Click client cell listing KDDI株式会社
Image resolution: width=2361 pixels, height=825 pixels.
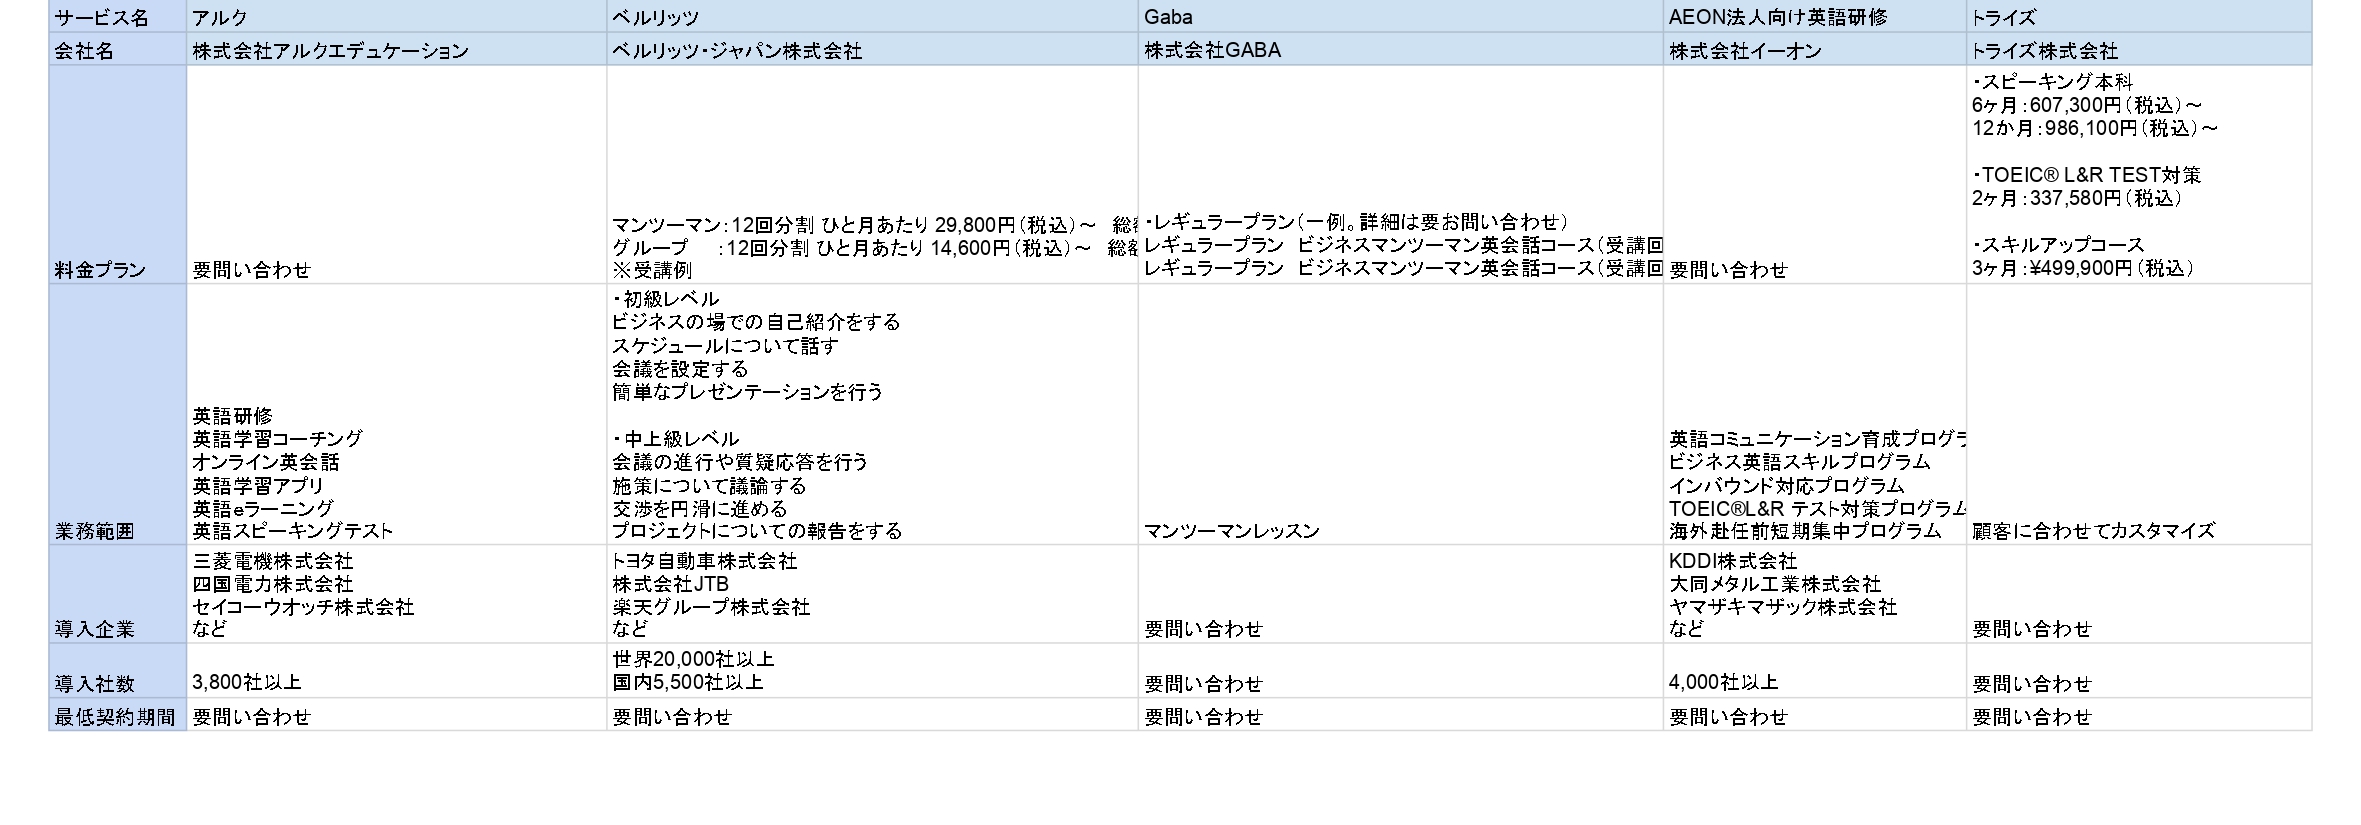tap(1815, 595)
